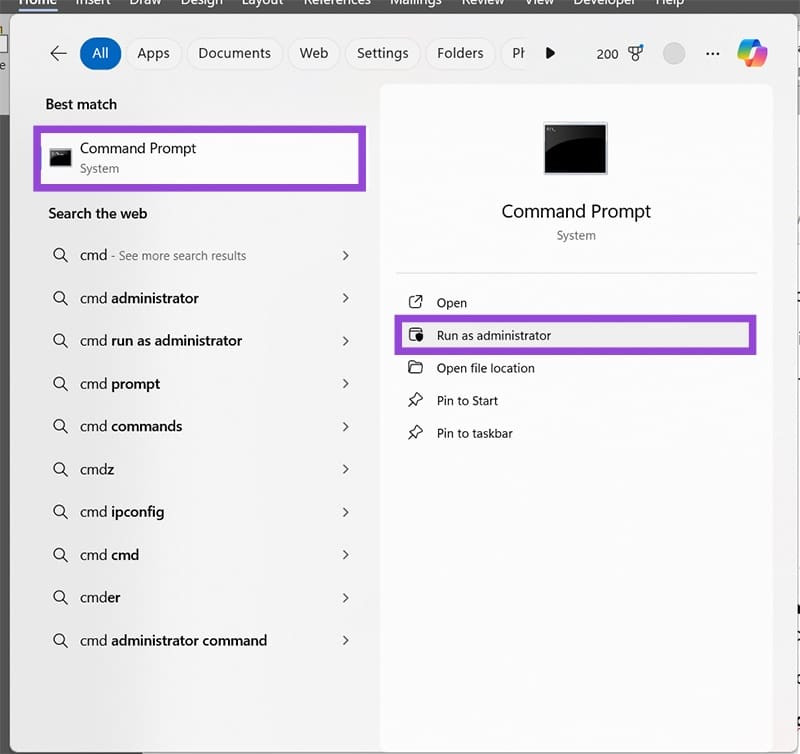Select 'cmd run as administrator' web suggestion
The image size is (800, 754).
pyautogui.click(x=161, y=341)
